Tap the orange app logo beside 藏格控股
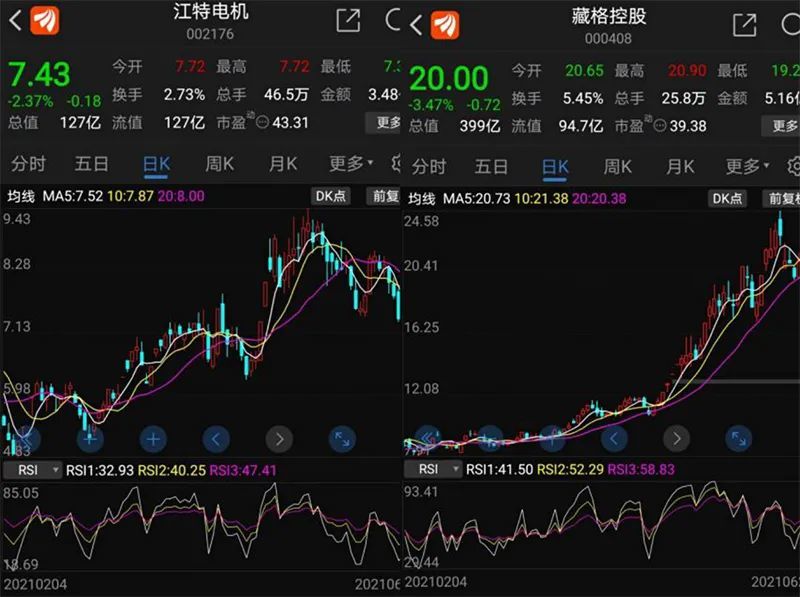The width and height of the screenshot is (800, 597). pos(445,25)
